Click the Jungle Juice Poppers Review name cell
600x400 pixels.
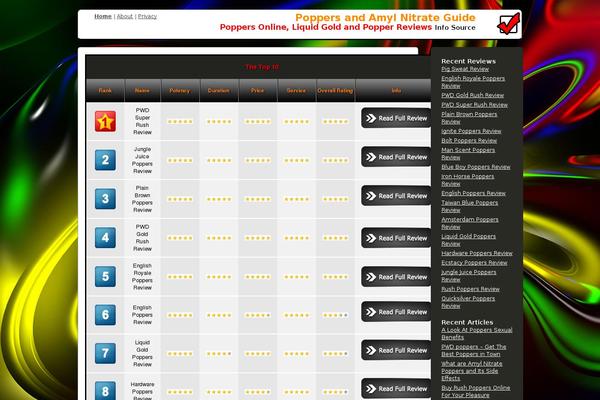[142, 160]
